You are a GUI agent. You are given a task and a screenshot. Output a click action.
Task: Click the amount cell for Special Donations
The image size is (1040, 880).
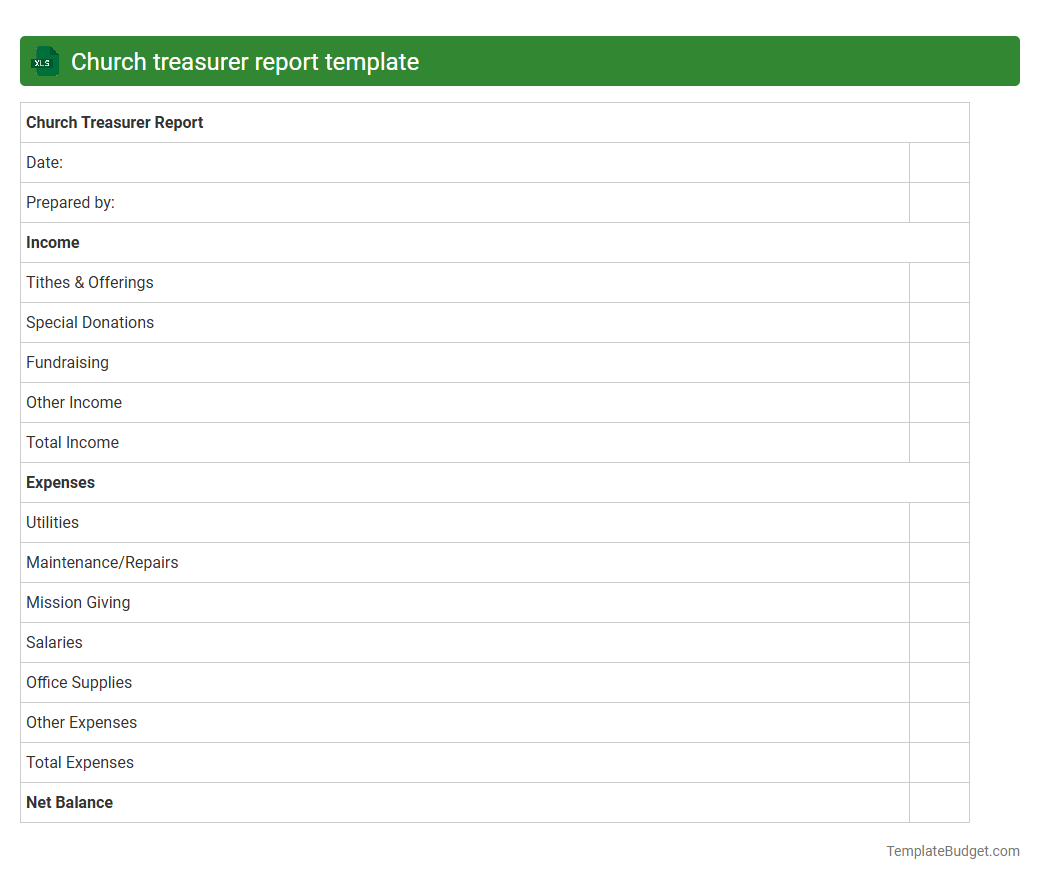939,322
